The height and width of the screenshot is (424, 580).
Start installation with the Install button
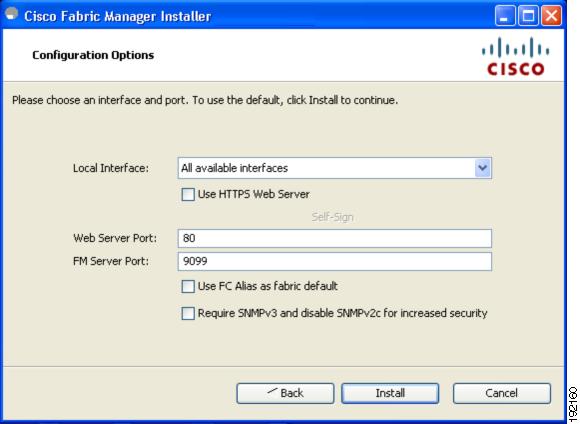tap(390, 393)
